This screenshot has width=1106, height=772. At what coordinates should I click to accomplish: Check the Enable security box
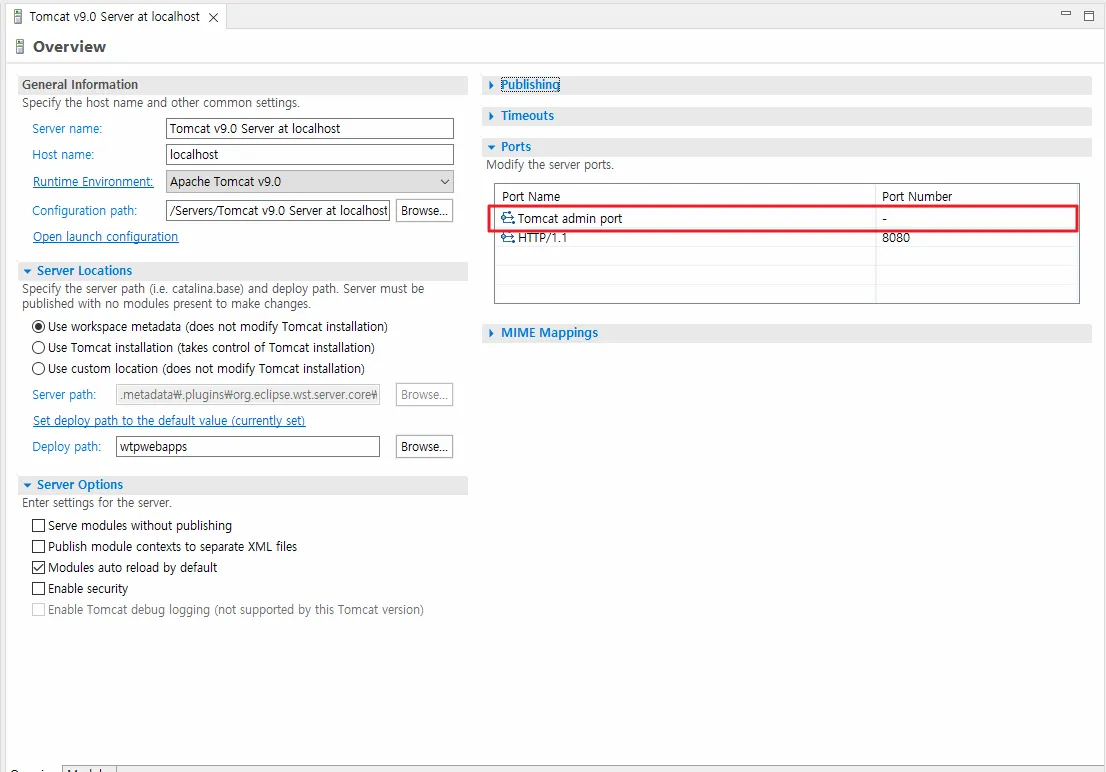pyautogui.click(x=39, y=589)
